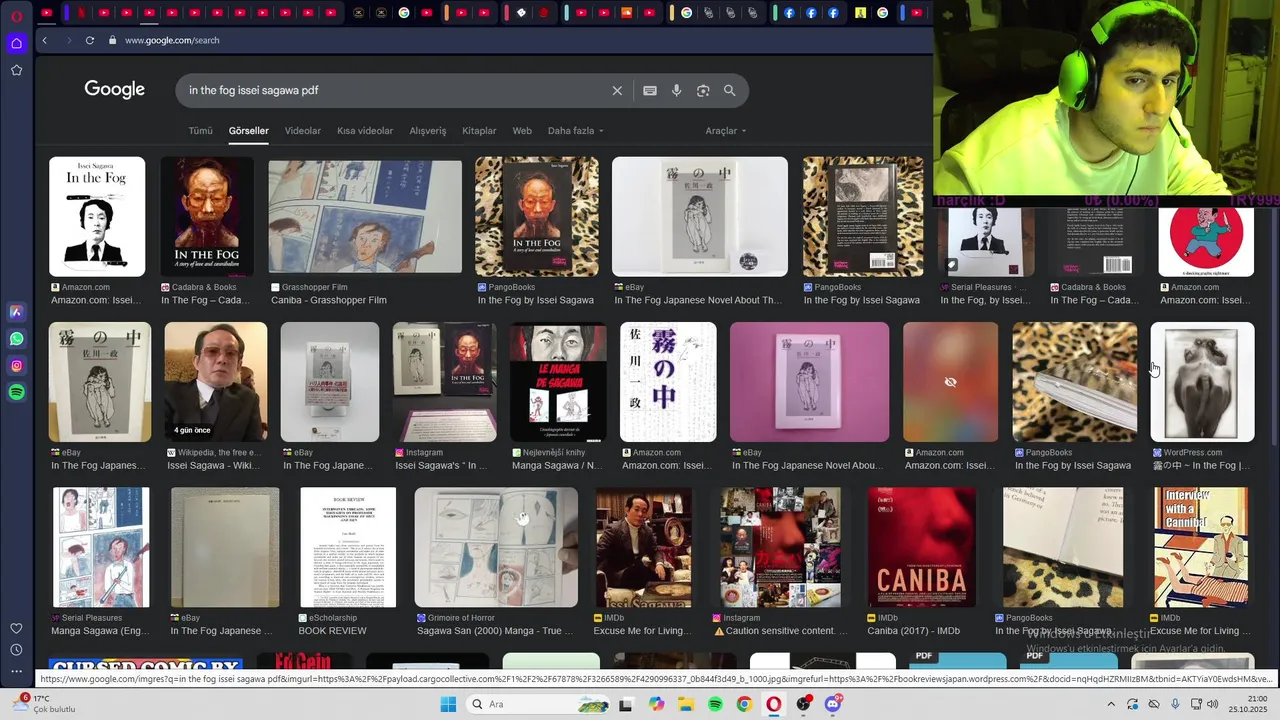Open Chrome from the taskbar
The image size is (1280, 720).
[744, 704]
